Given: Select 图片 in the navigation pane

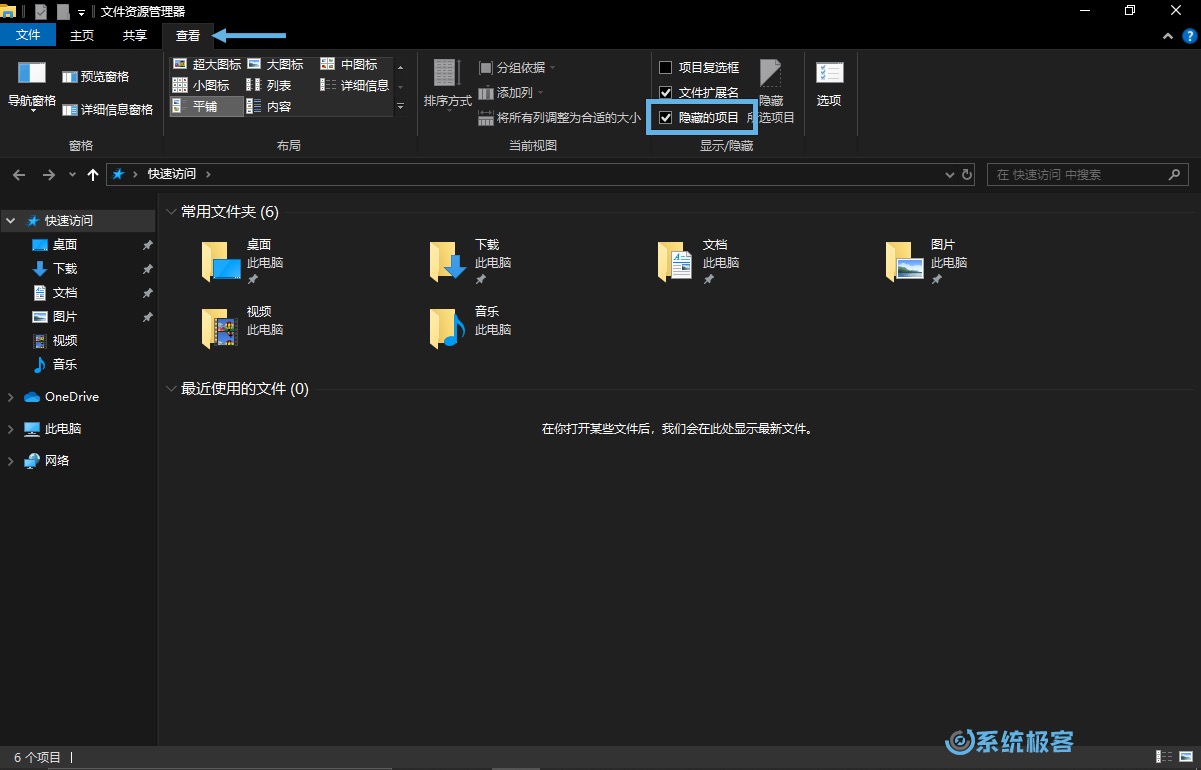Looking at the screenshot, I should tap(65, 317).
